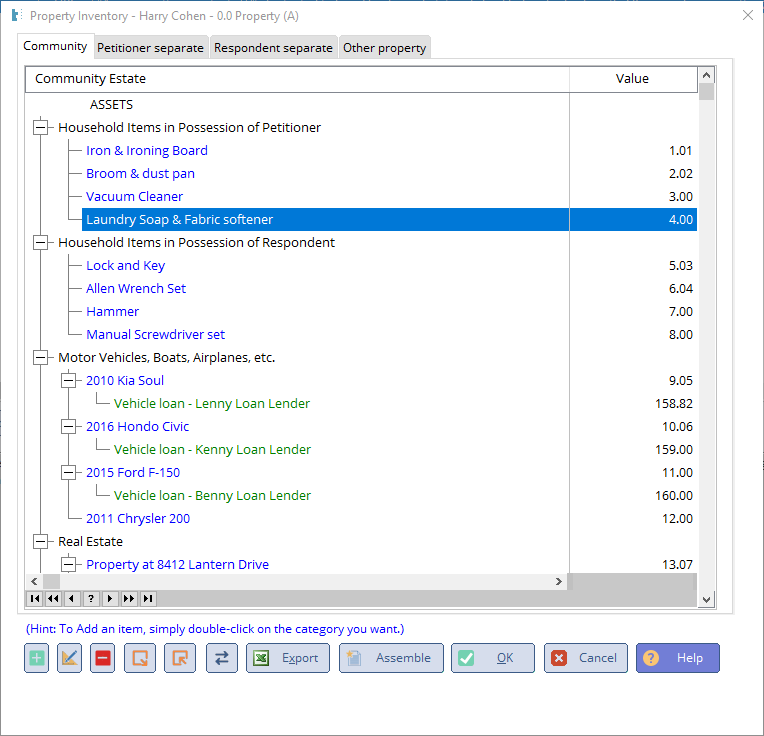Click the edit item pencil icon
The width and height of the screenshot is (764, 736).
point(69,658)
